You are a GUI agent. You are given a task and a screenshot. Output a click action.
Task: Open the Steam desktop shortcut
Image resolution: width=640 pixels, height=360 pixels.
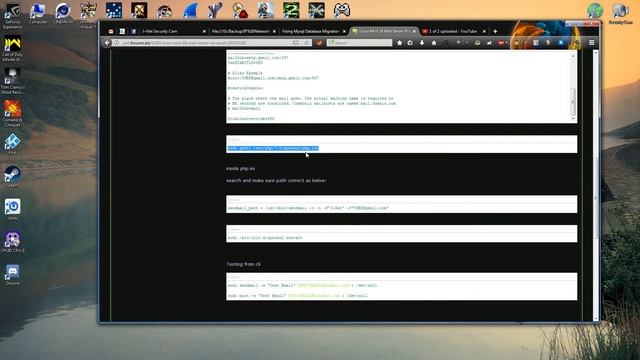point(12,177)
